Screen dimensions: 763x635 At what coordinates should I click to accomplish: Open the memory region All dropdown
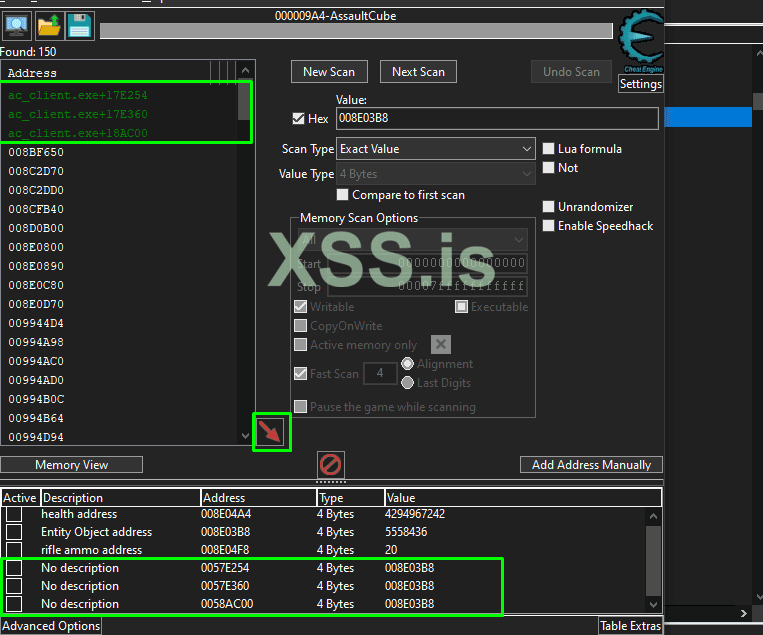(x=413, y=239)
